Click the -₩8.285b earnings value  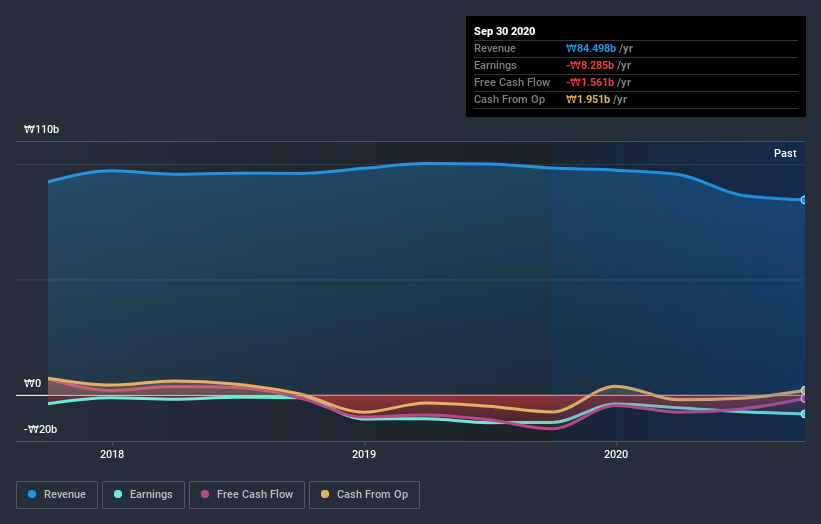coord(590,65)
